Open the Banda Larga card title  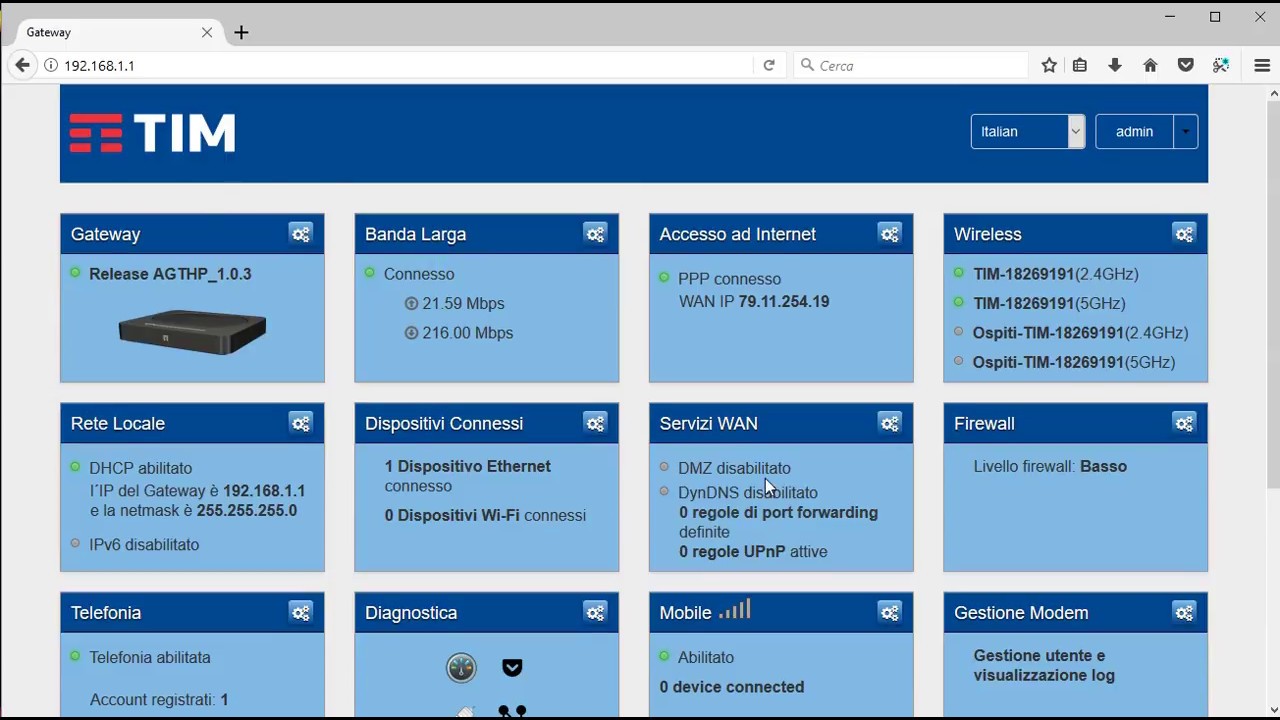[x=415, y=234]
